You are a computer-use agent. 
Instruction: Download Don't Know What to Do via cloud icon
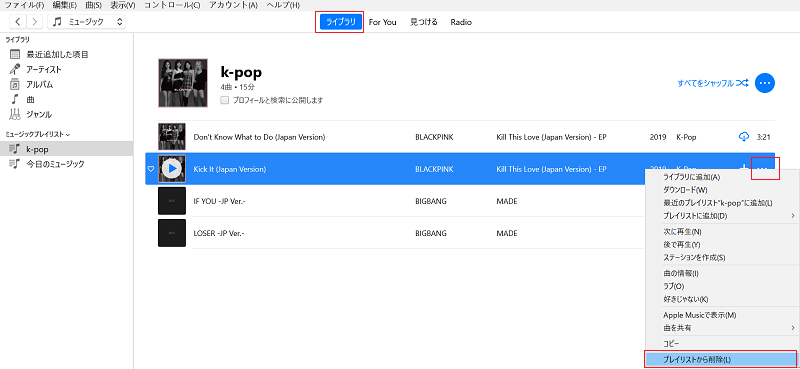[x=744, y=137]
